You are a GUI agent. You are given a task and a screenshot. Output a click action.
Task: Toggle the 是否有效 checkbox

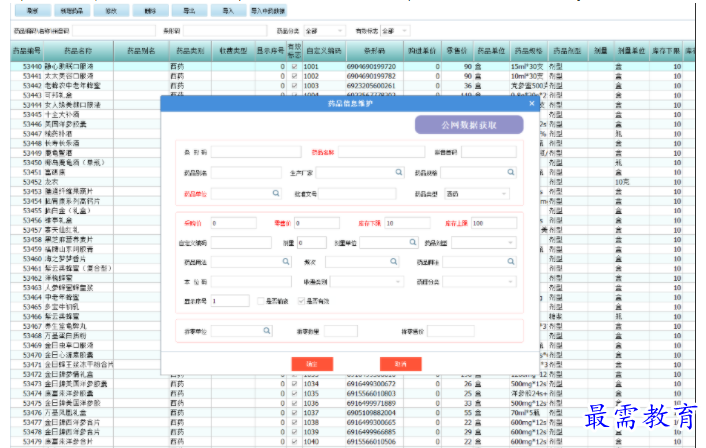(x=299, y=300)
